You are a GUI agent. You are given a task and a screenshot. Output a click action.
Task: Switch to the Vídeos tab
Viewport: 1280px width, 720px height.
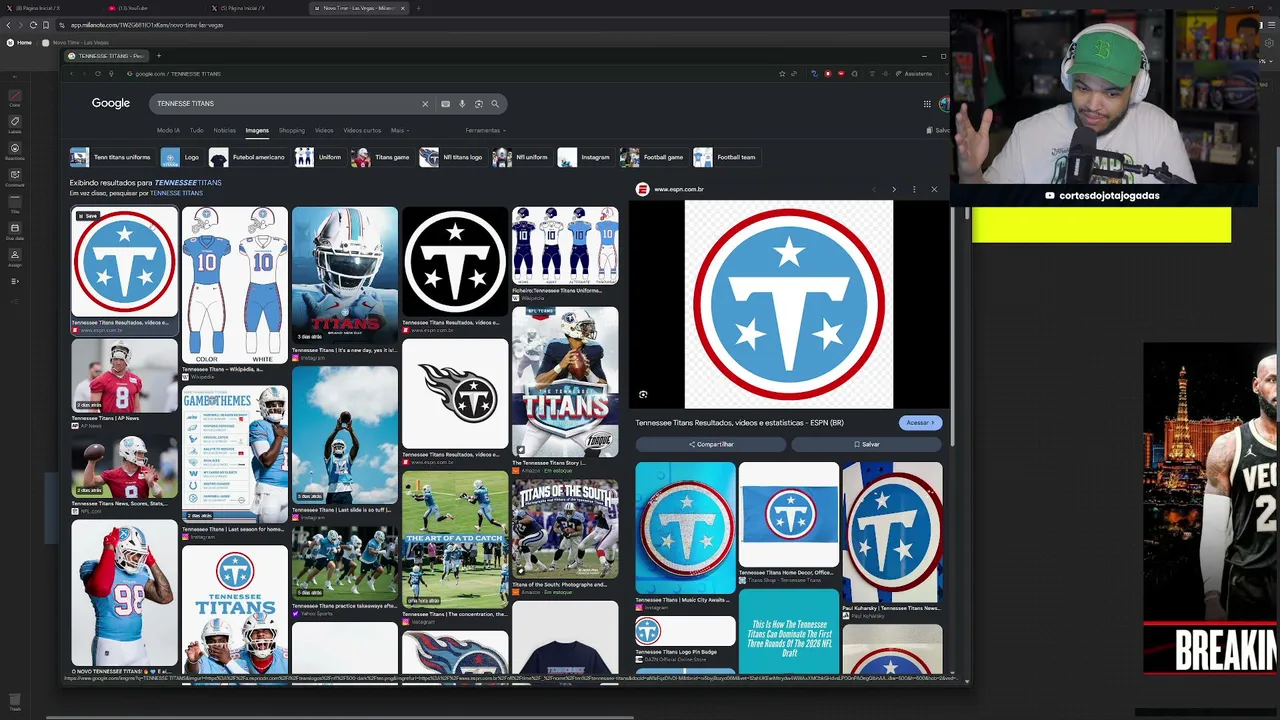tap(324, 130)
